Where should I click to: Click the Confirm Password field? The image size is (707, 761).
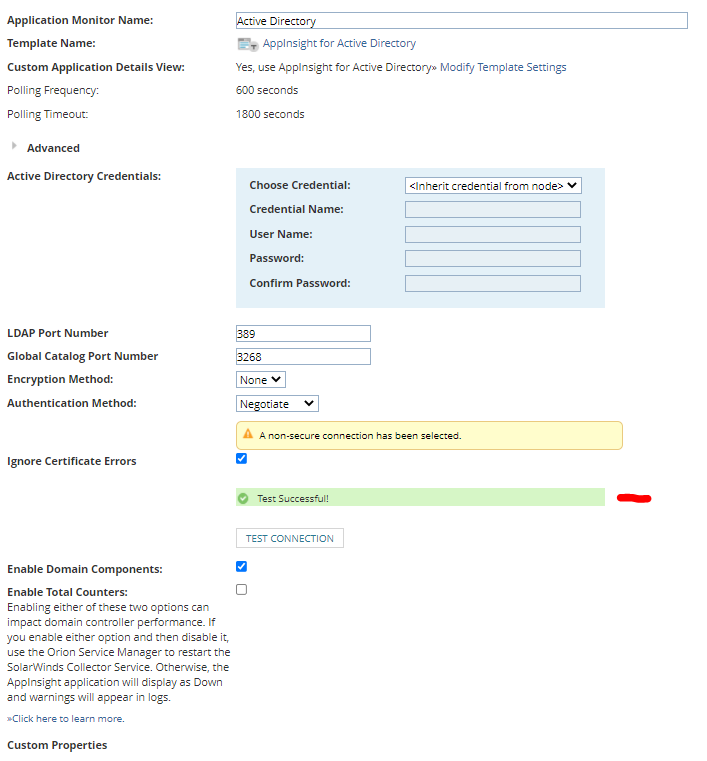tap(493, 283)
